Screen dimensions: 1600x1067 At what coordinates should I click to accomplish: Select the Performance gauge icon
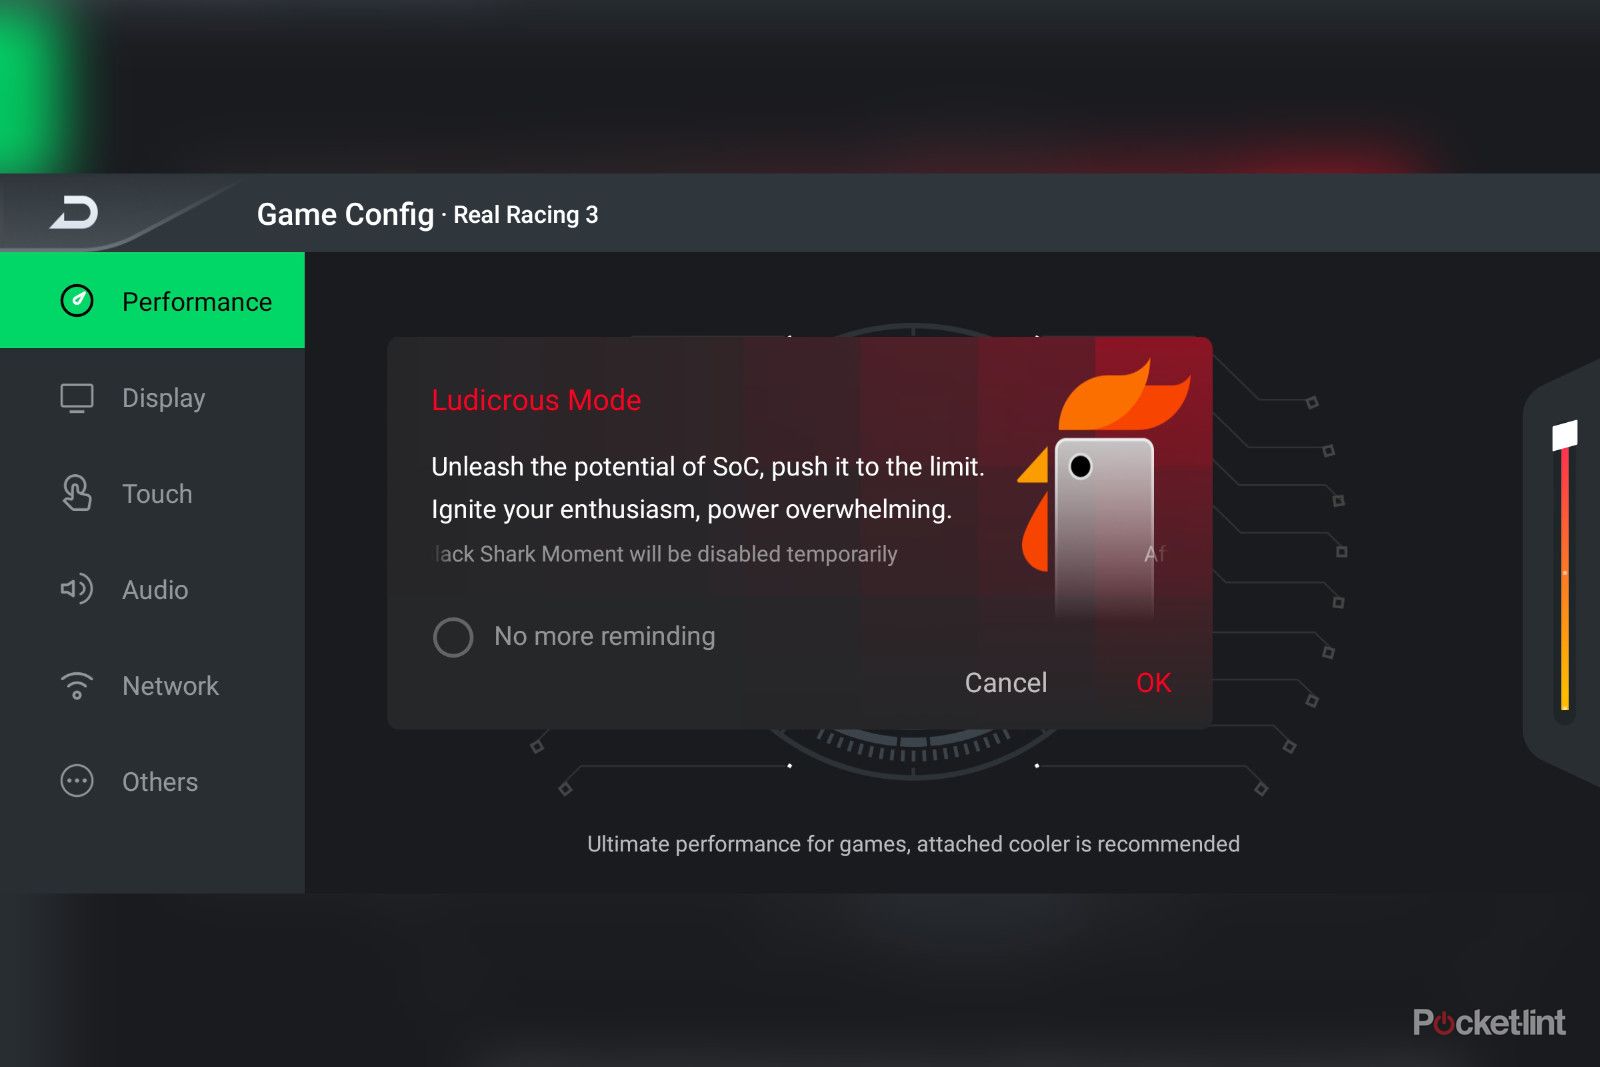pyautogui.click(x=77, y=301)
